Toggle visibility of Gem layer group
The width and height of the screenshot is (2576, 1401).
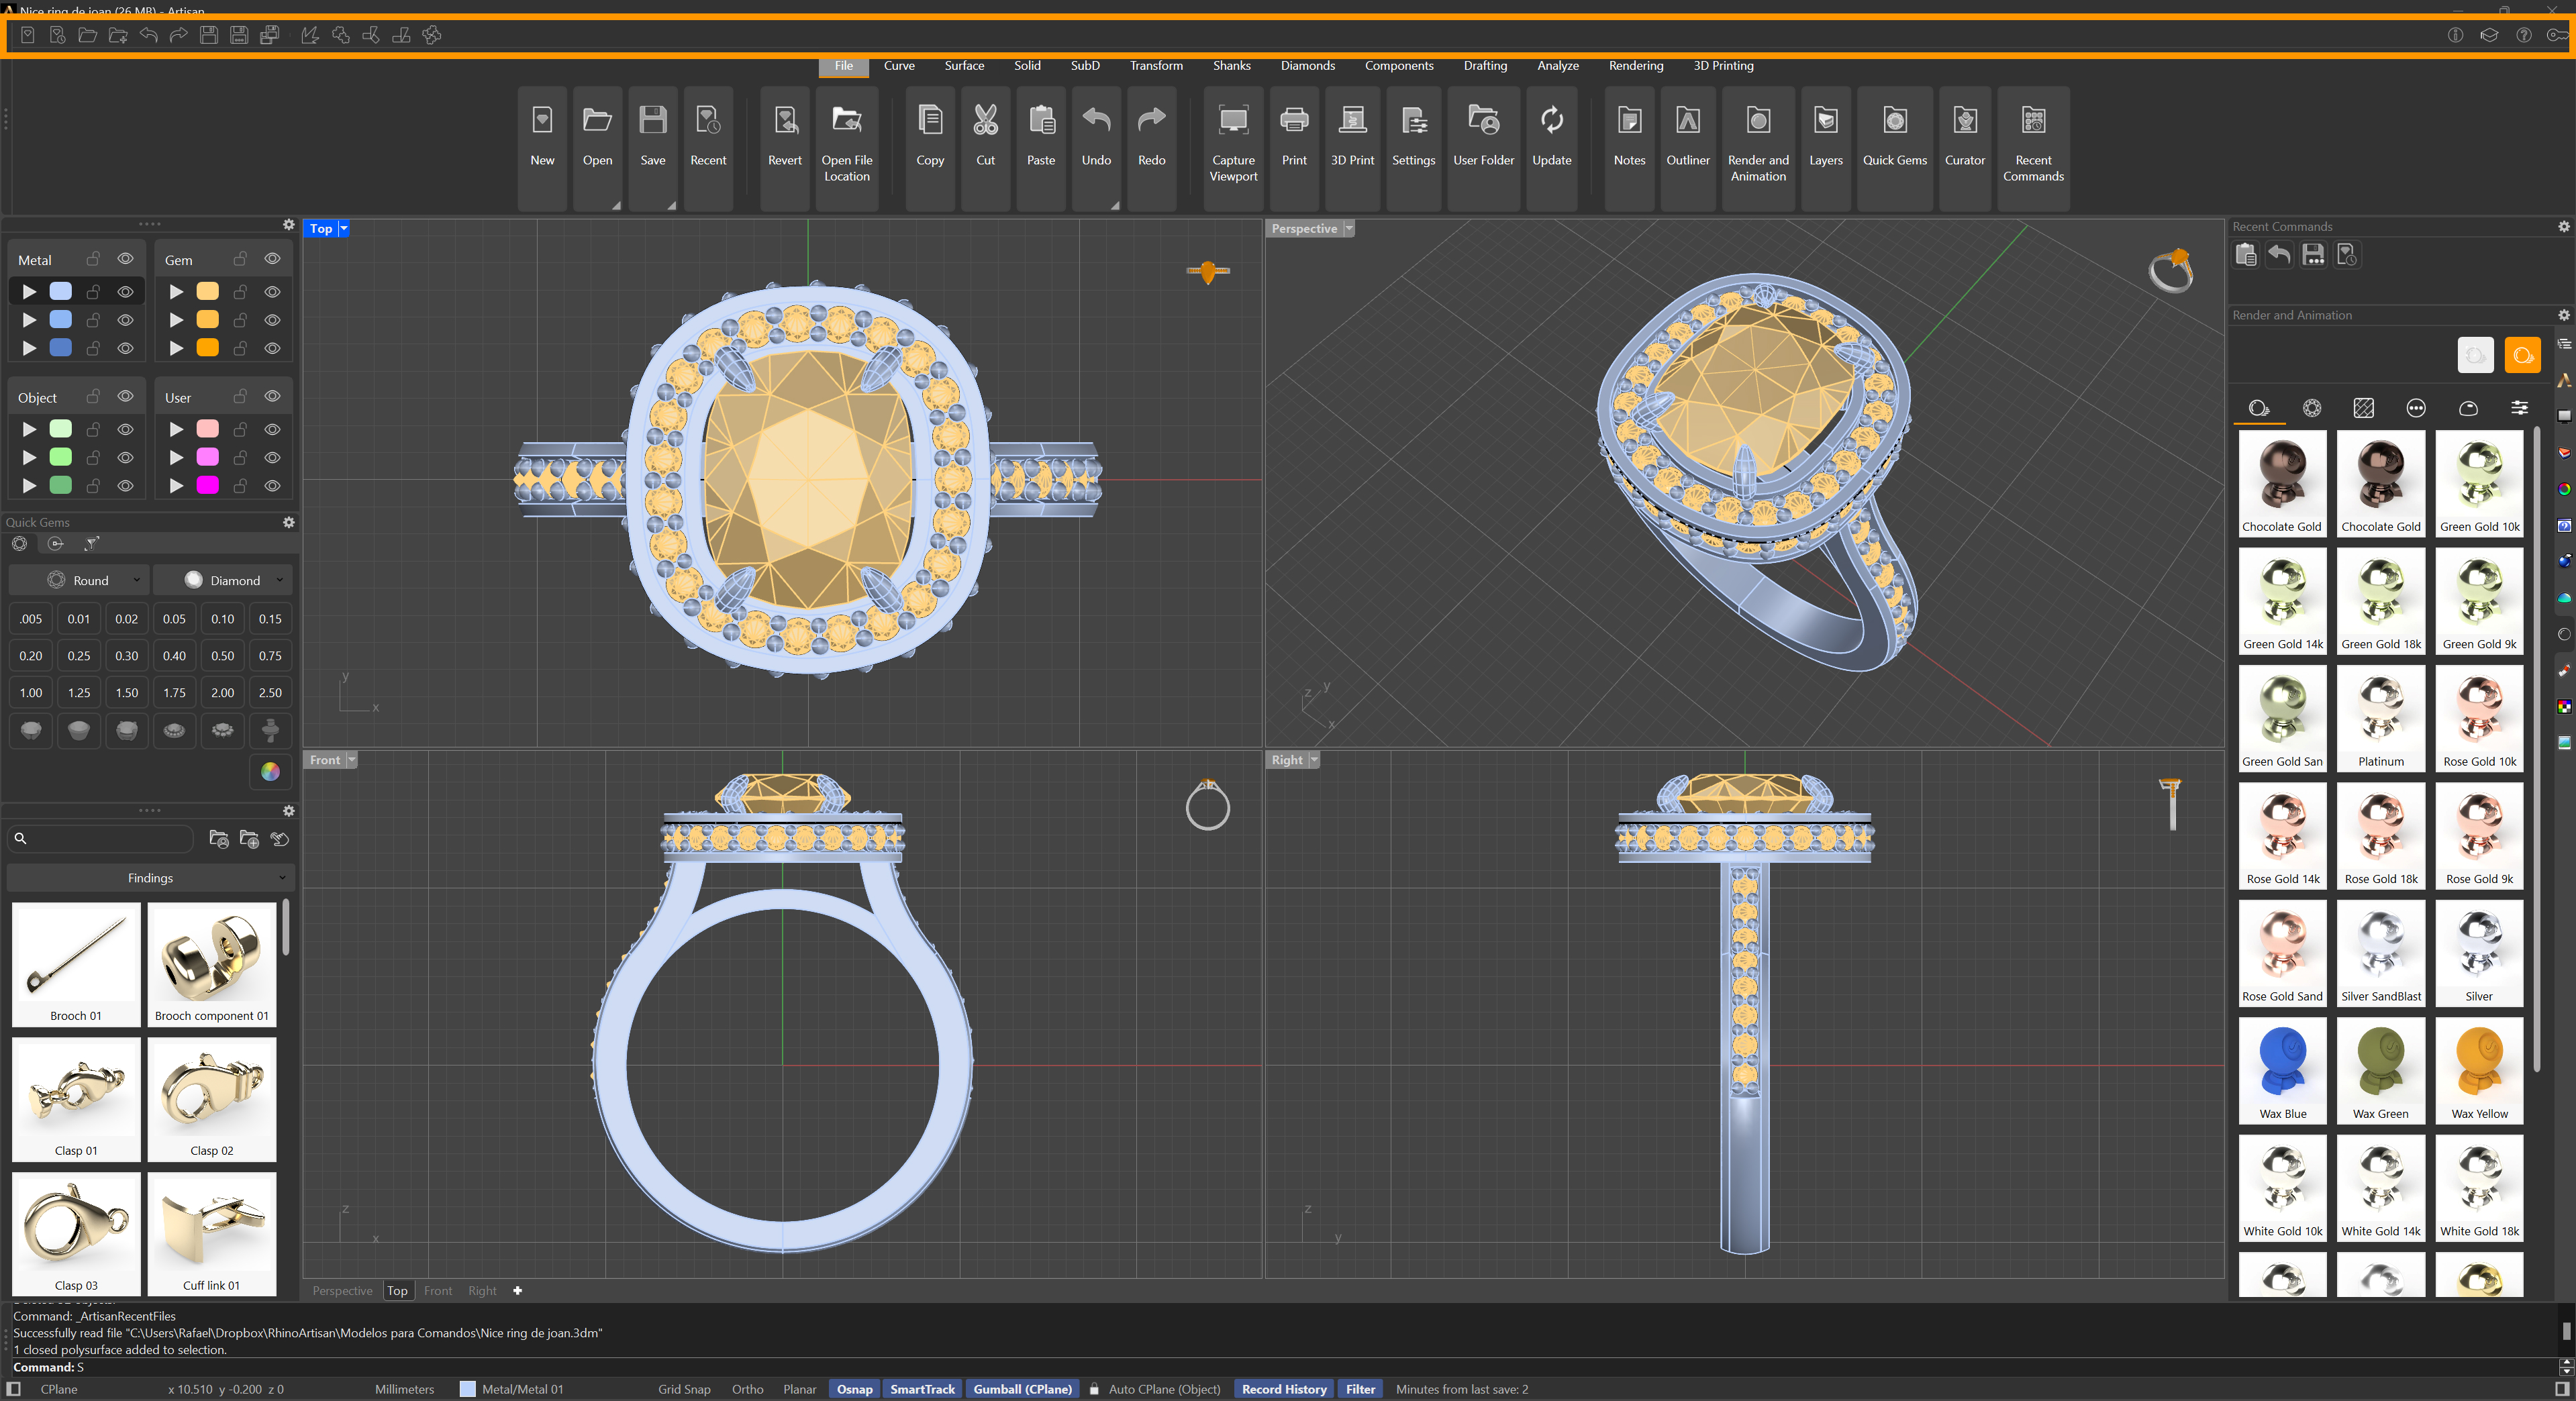tap(272, 259)
